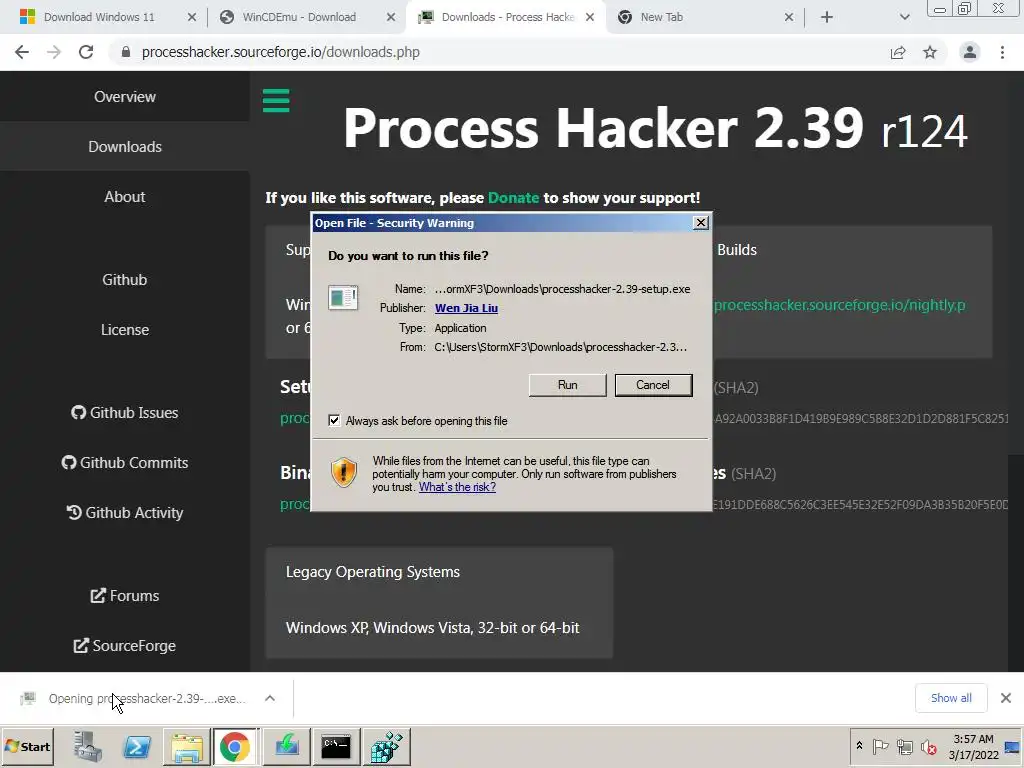Go back with the browser back arrow
This screenshot has height=768, width=1024.
(22, 52)
